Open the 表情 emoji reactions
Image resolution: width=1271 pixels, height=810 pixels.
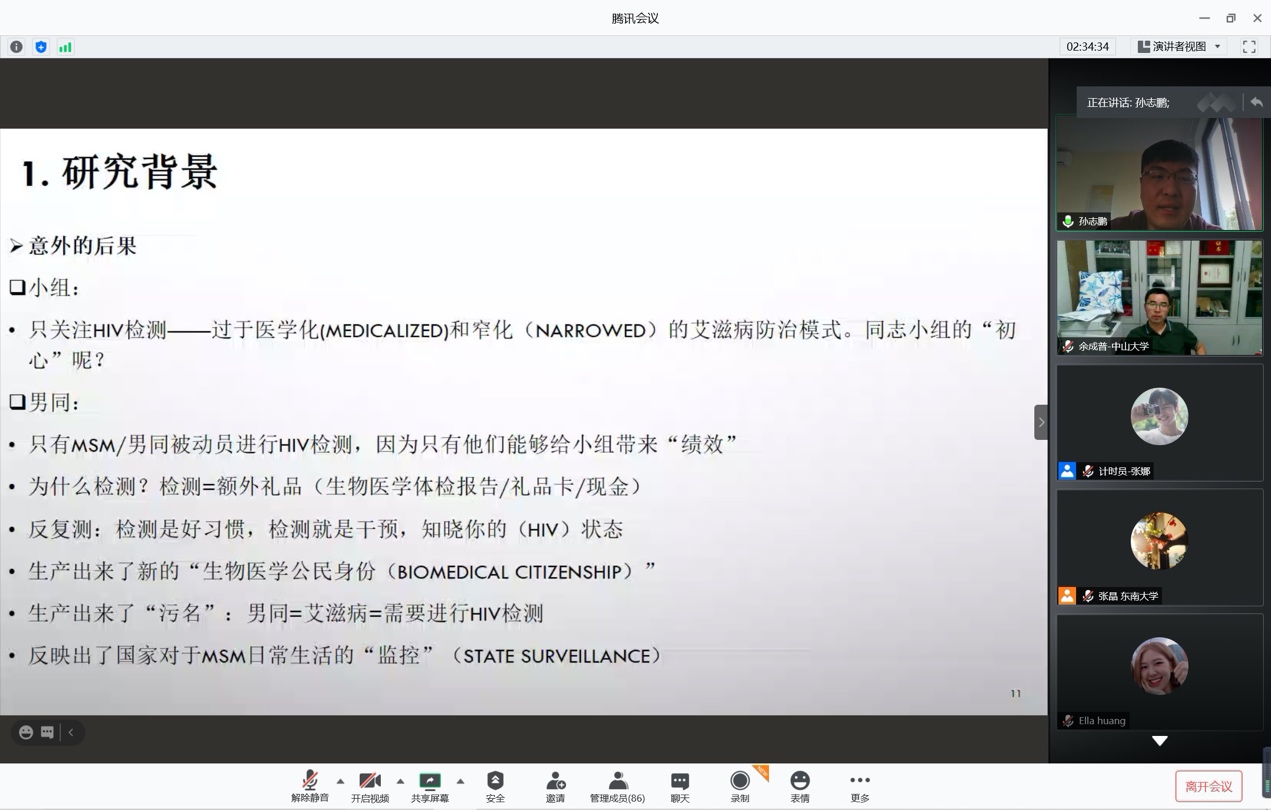800,786
